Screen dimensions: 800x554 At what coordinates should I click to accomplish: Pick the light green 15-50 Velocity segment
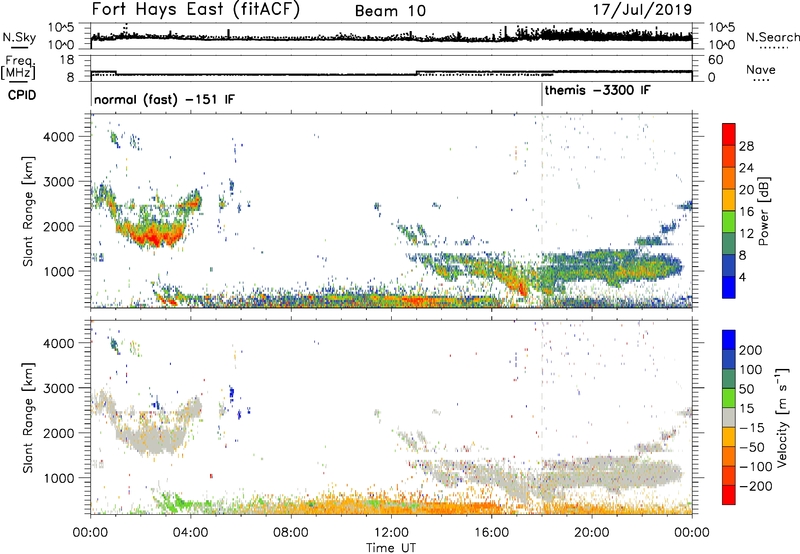(729, 398)
